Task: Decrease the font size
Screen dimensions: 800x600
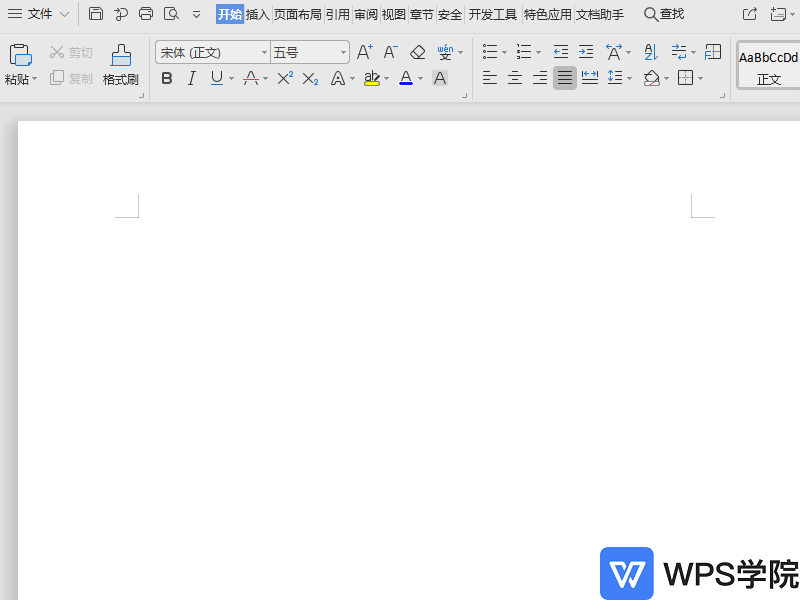Action: pos(390,51)
